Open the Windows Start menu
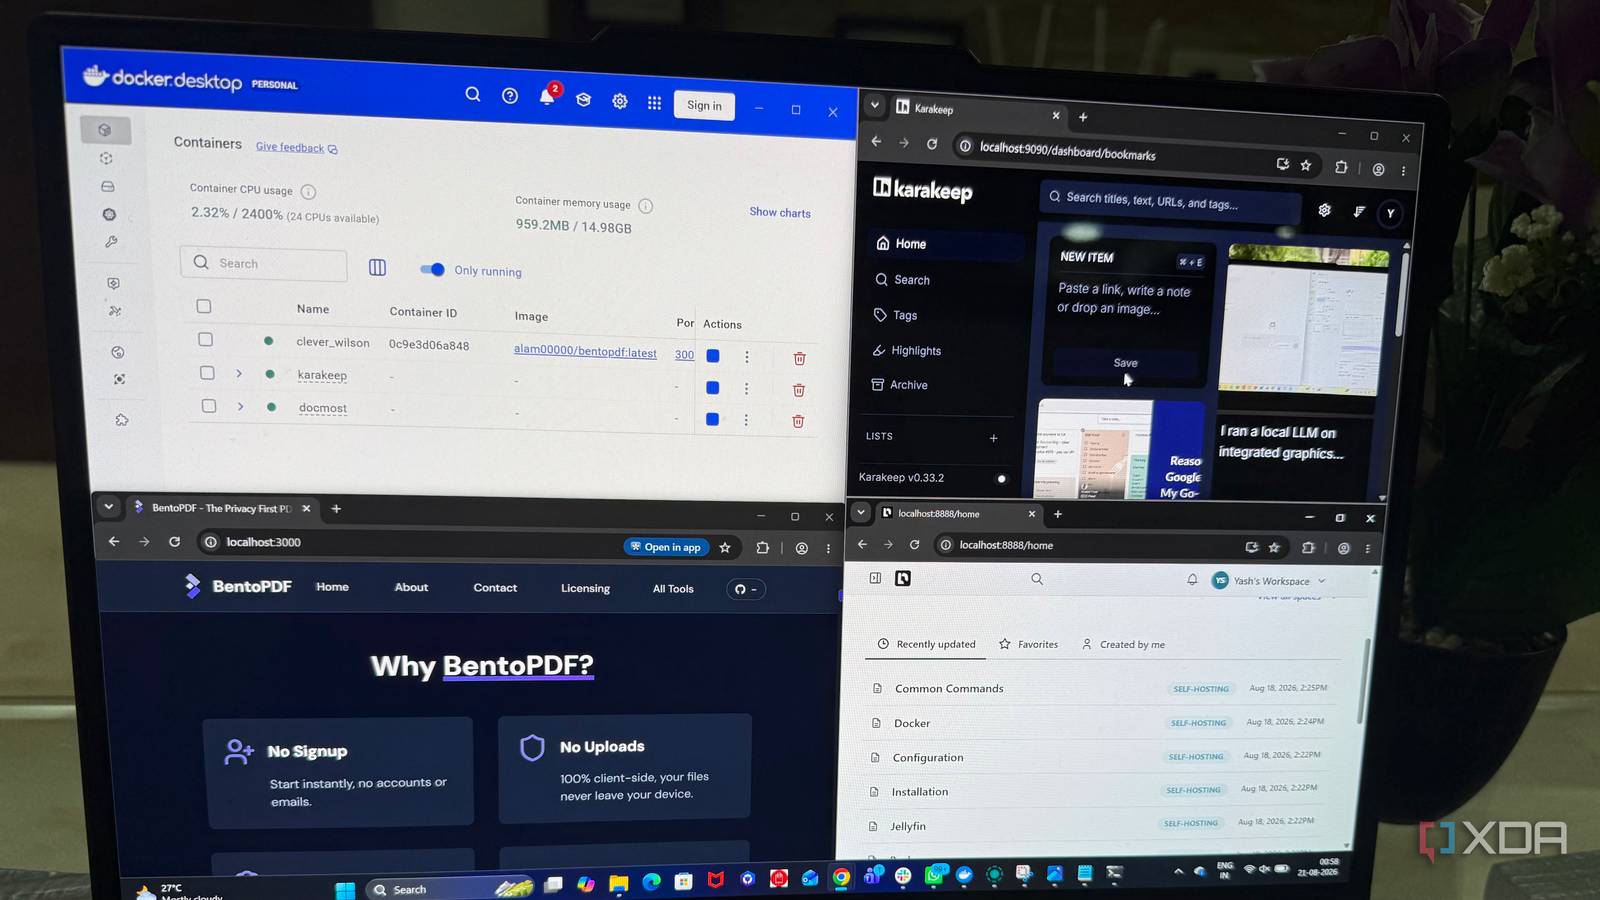The height and width of the screenshot is (900, 1600). (x=345, y=890)
